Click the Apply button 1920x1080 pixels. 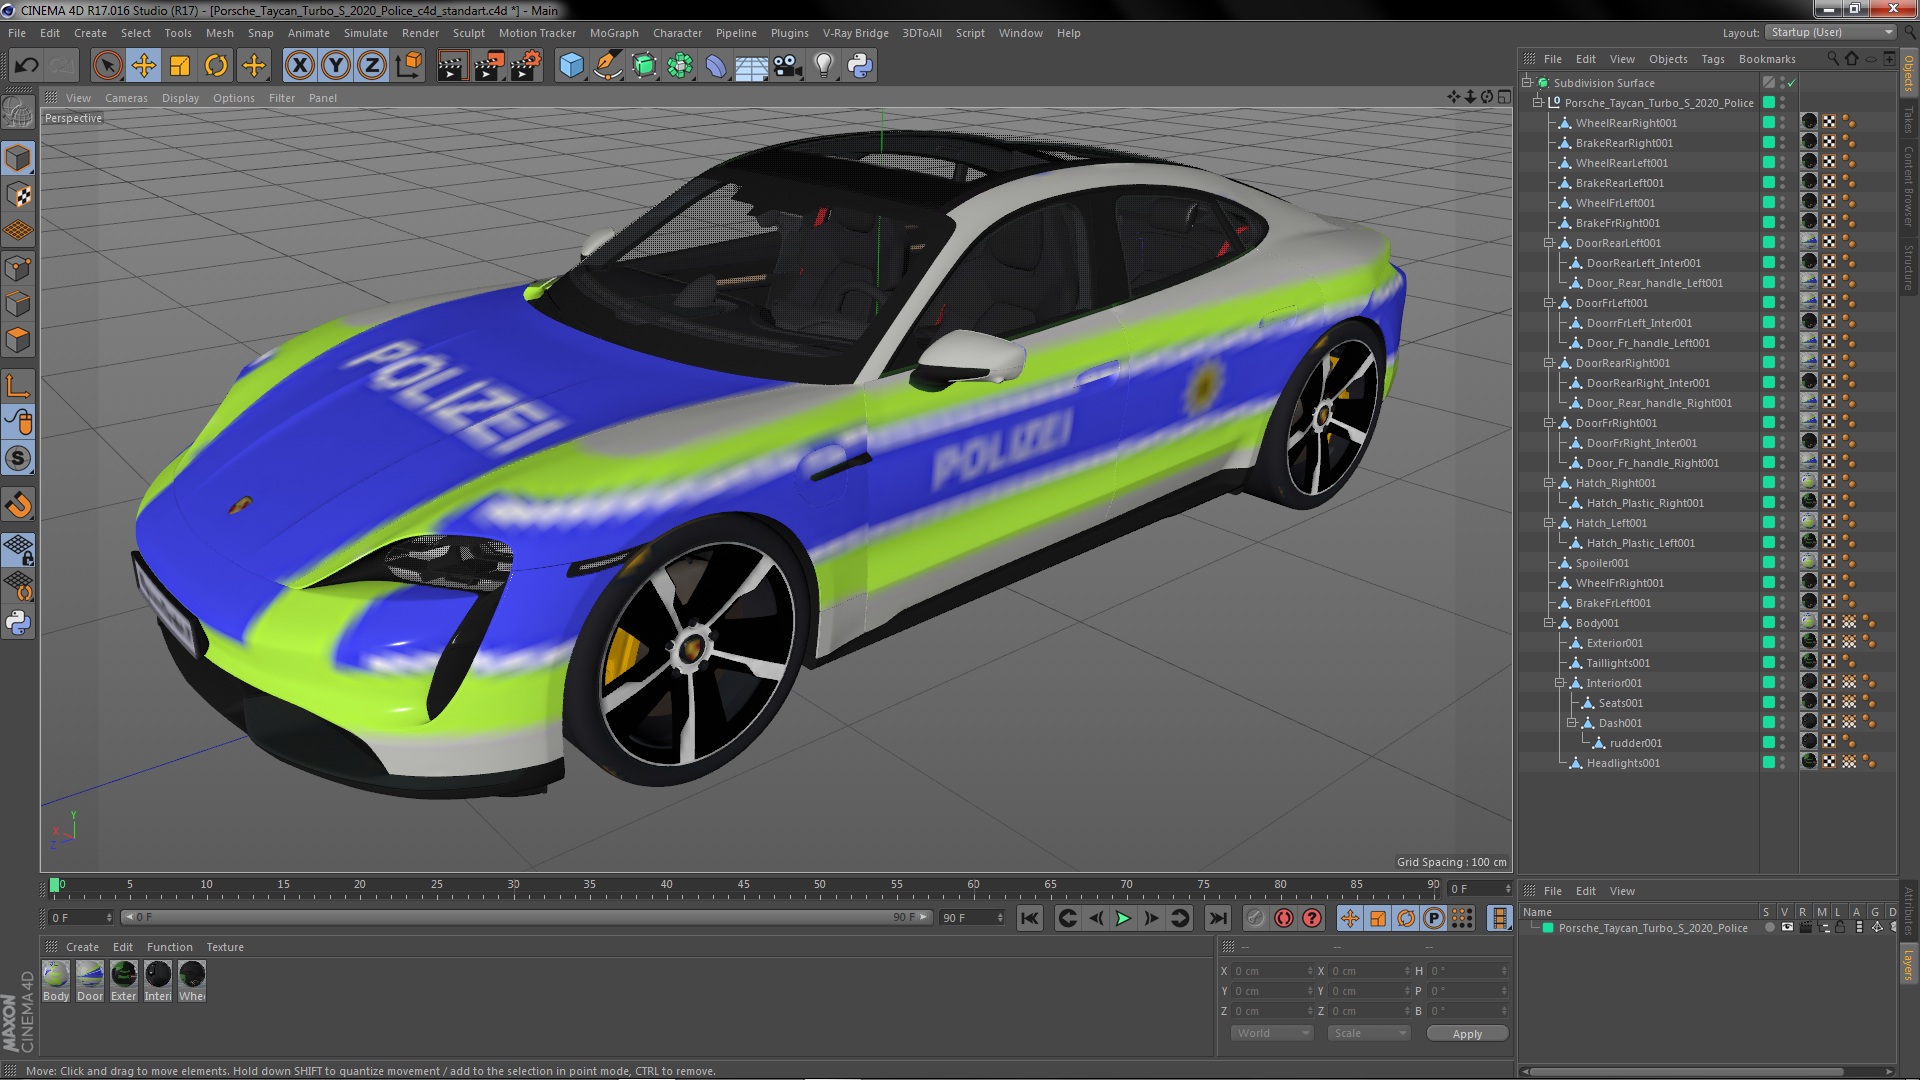(1467, 1034)
